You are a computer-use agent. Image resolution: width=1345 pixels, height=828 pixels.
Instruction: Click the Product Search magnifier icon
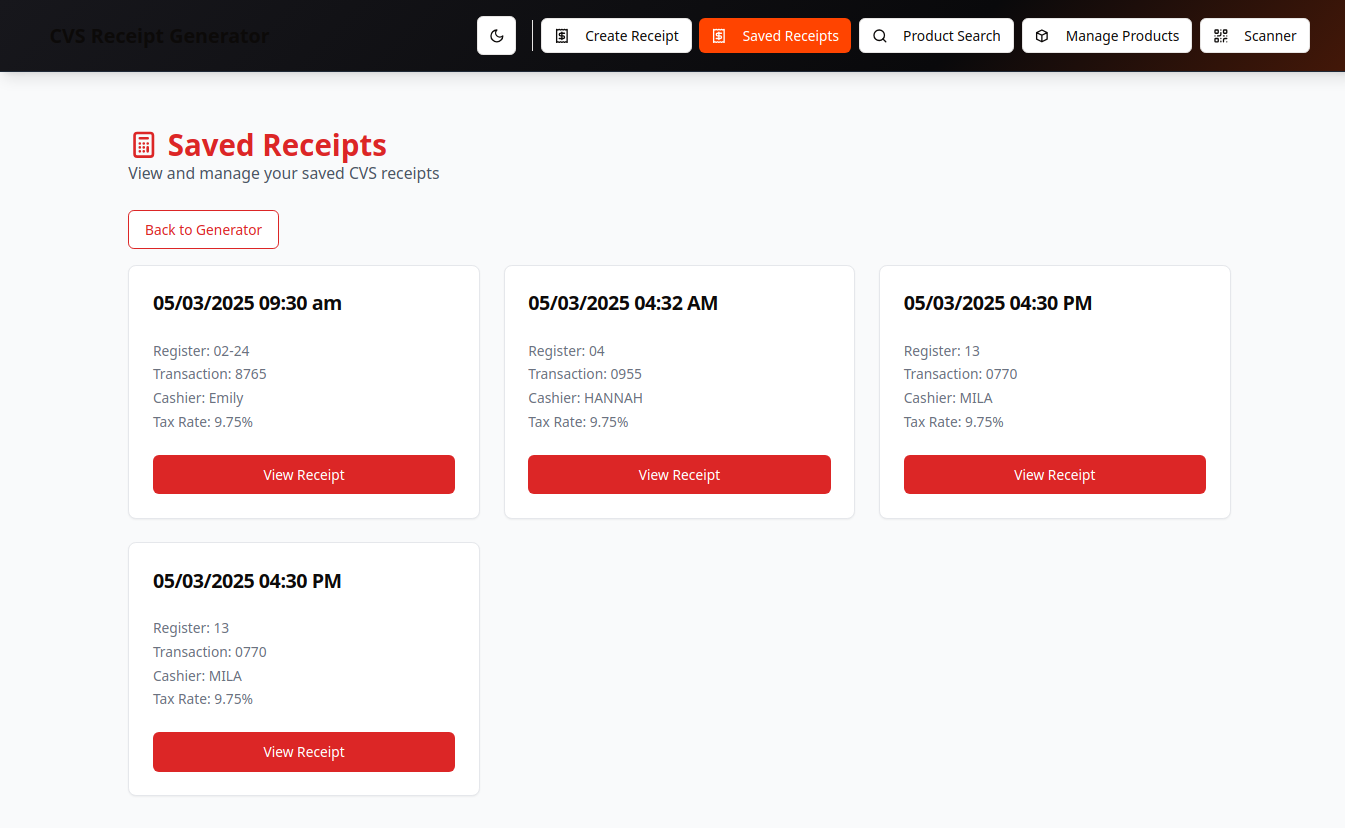pyautogui.click(x=880, y=36)
